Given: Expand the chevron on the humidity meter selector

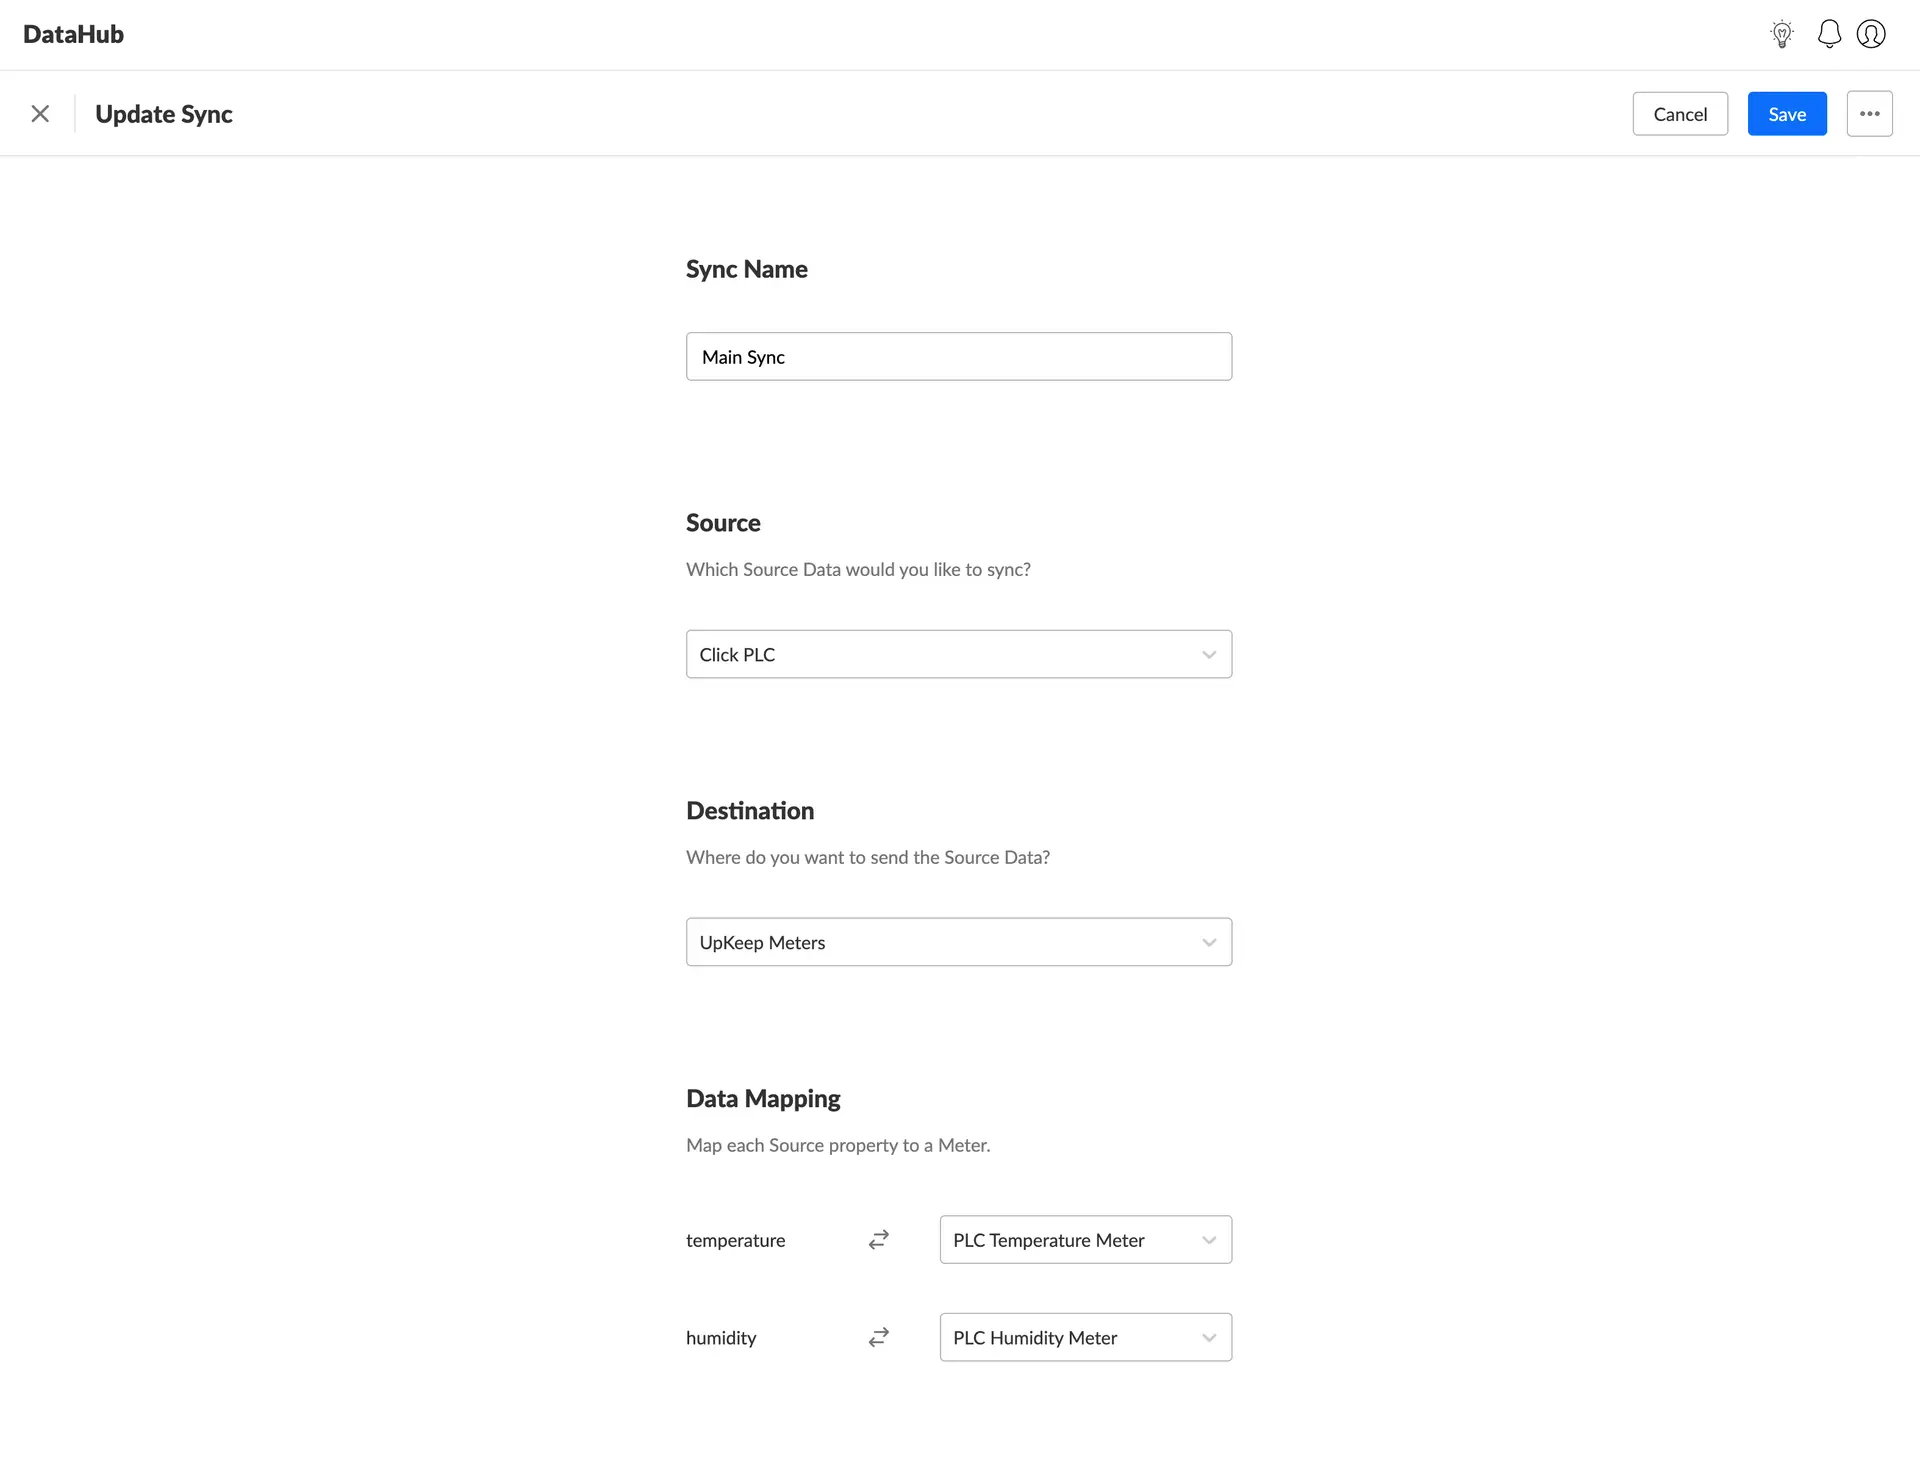Looking at the screenshot, I should tap(1209, 1337).
